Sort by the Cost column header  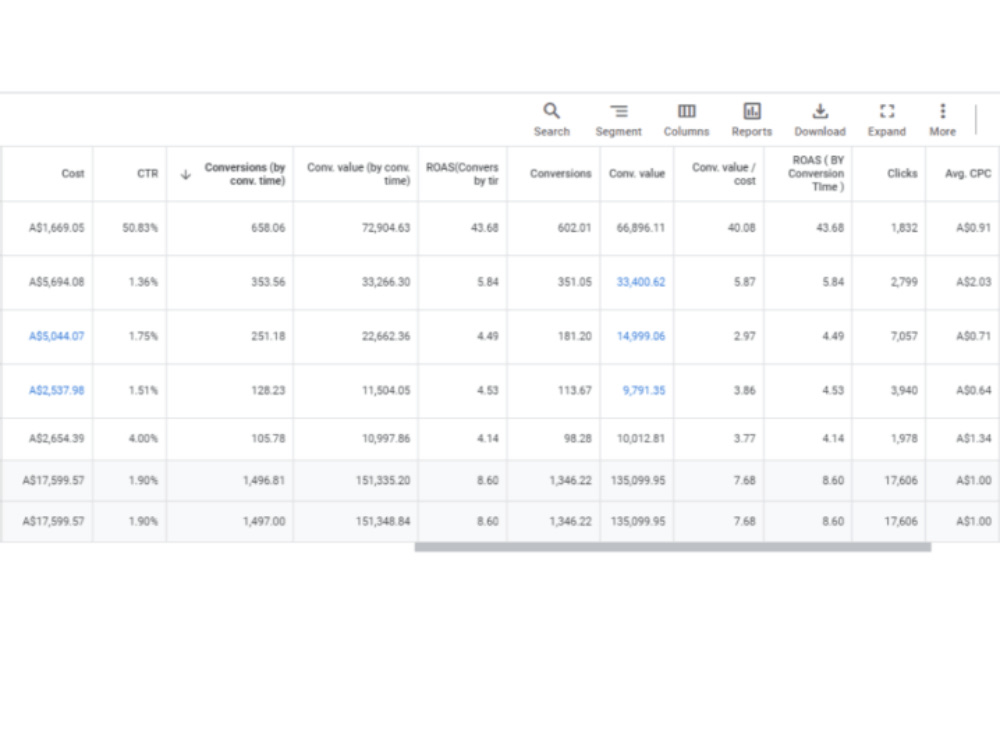coord(73,173)
